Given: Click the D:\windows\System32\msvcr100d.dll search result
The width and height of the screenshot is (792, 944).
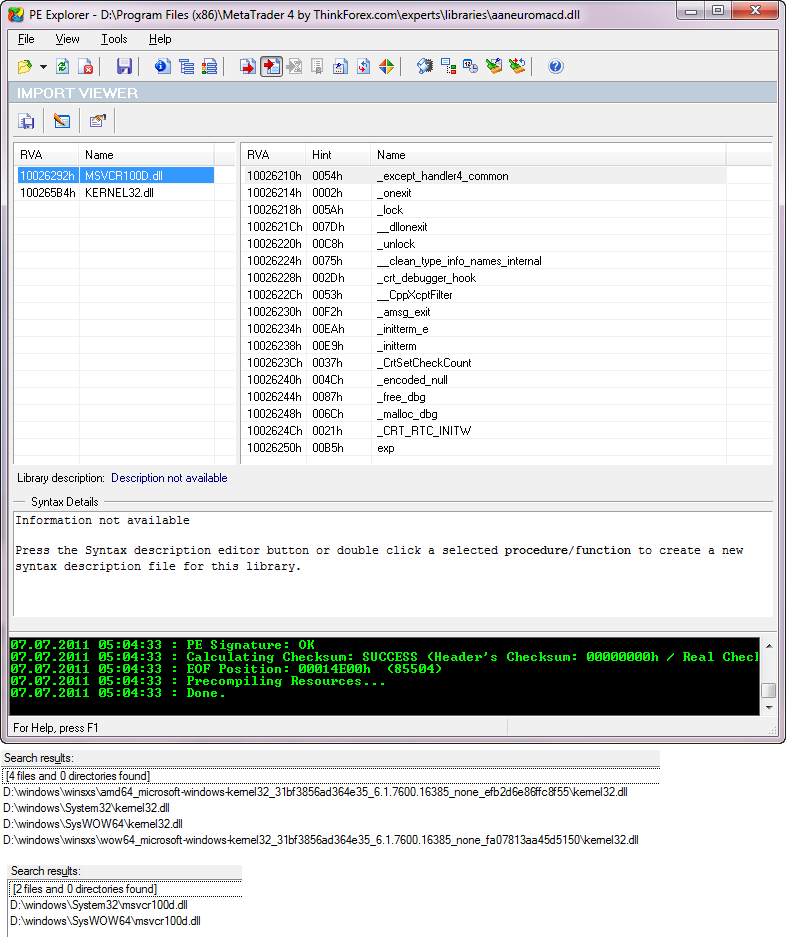Looking at the screenshot, I should [99, 905].
